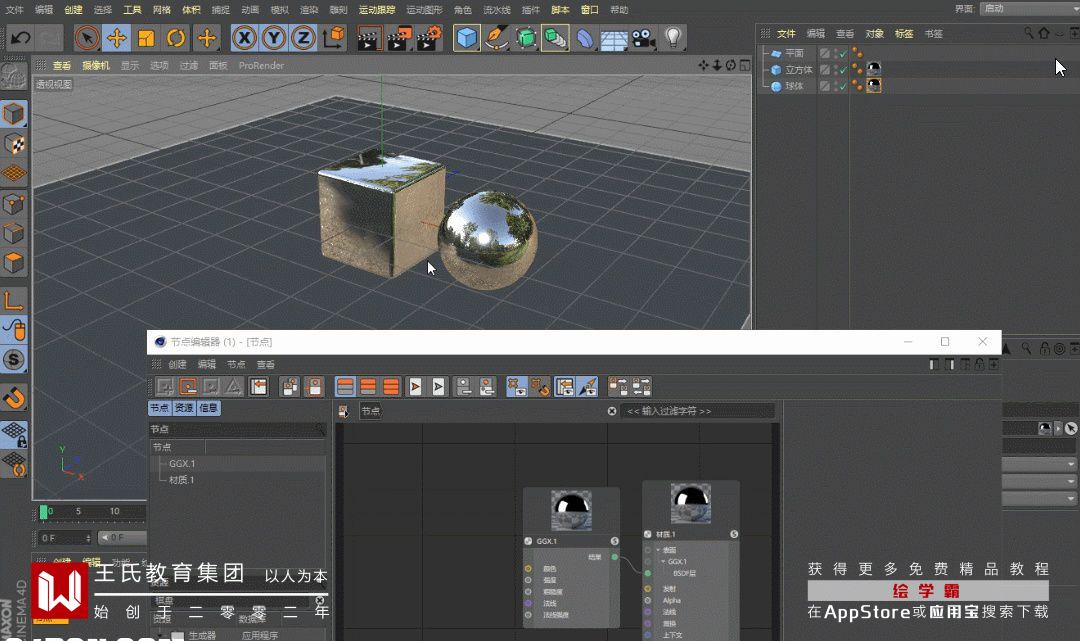Image resolution: width=1080 pixels, height=641 pixels.
Task: Open Render Settings gear clapperboard
Action: (x=429, y=37)
